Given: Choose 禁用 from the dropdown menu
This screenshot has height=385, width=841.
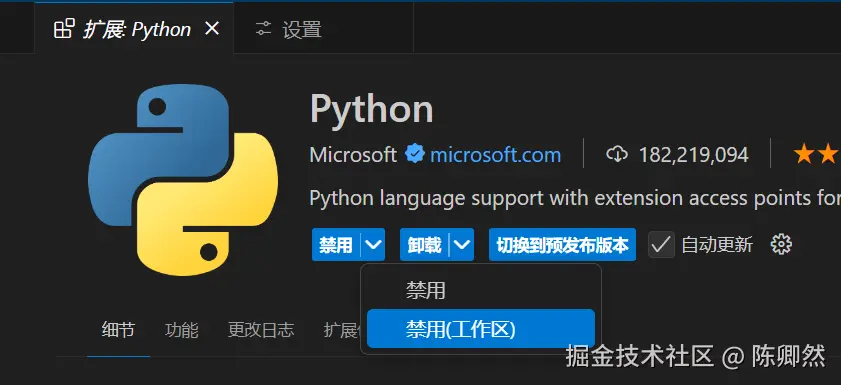Looking at the screenshot, I should [x=481, y=291].
